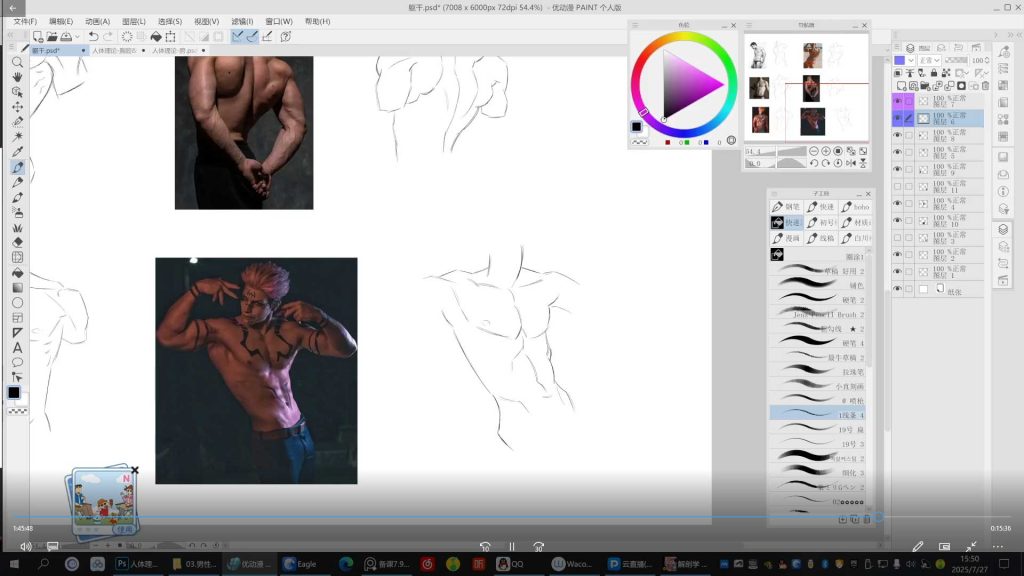
Task: Click the delete layer trash icon
Action: (984, 86)
